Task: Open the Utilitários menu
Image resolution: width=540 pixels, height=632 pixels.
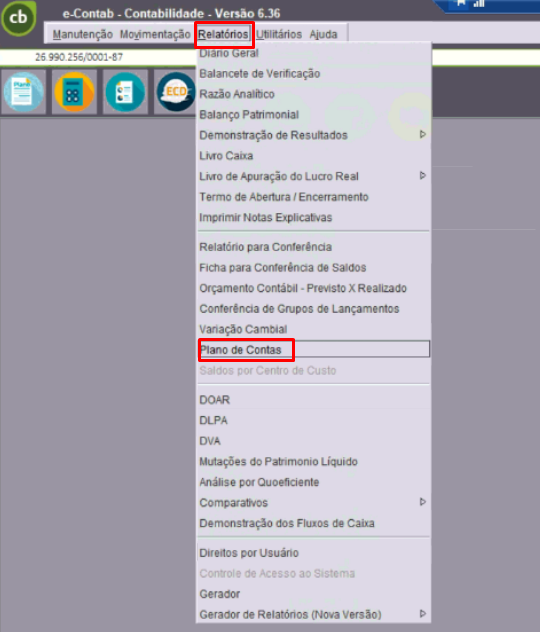Action: point(279,34)
